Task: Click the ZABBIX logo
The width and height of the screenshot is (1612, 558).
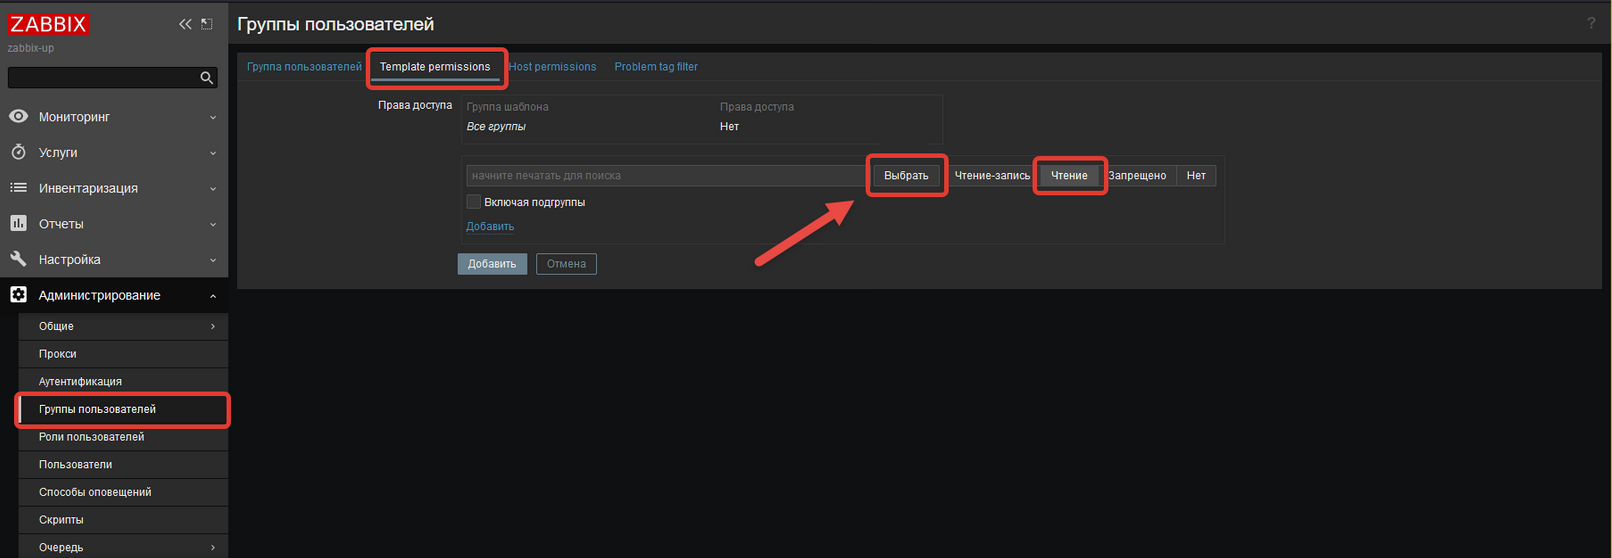Action: point(48,24)
